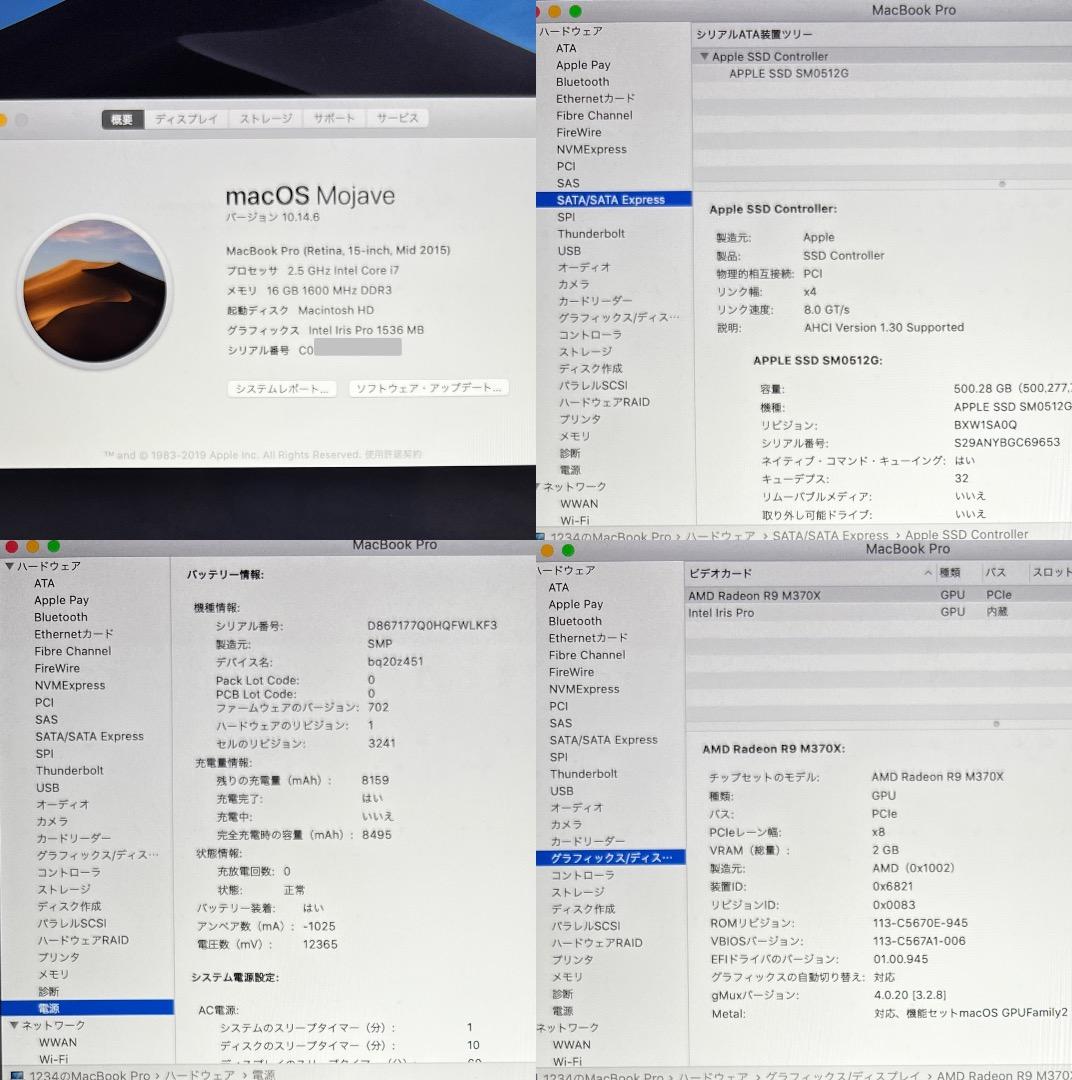
Task: Switch to the ディスプレイ tab
Action: [186, 118]
